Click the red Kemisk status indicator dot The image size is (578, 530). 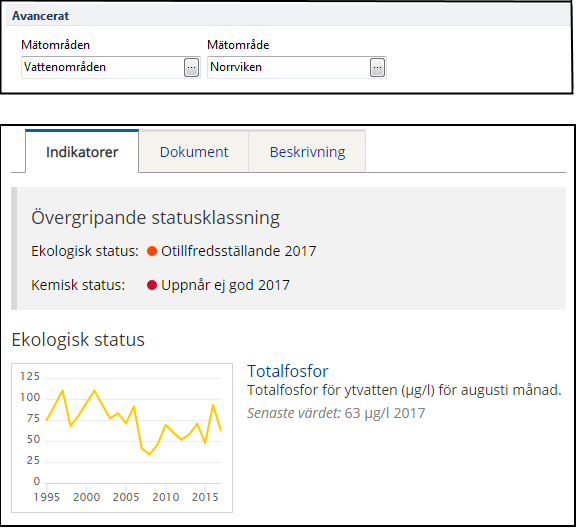[x=152, y=285]
